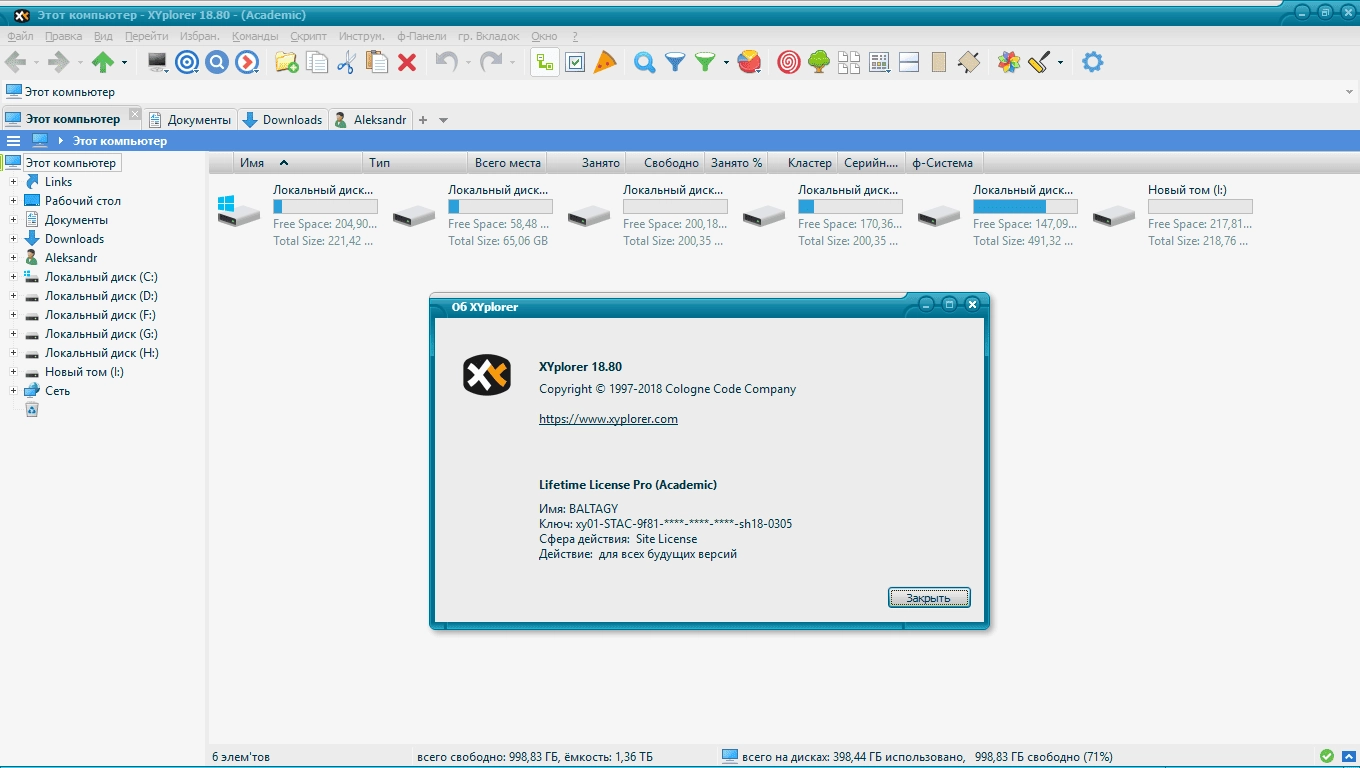Switch to the Aleksandr tab

pyautogui.click(x=371, y=120)
